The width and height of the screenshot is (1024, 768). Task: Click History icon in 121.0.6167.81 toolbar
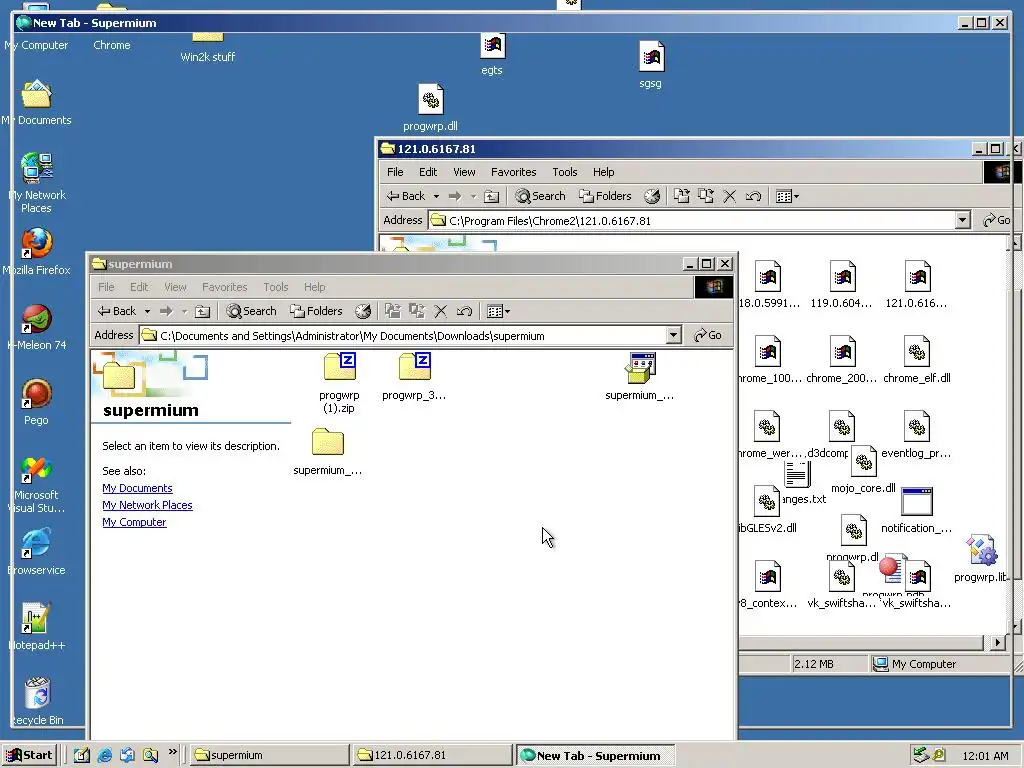pyautogui.click(x=652, y=196)
